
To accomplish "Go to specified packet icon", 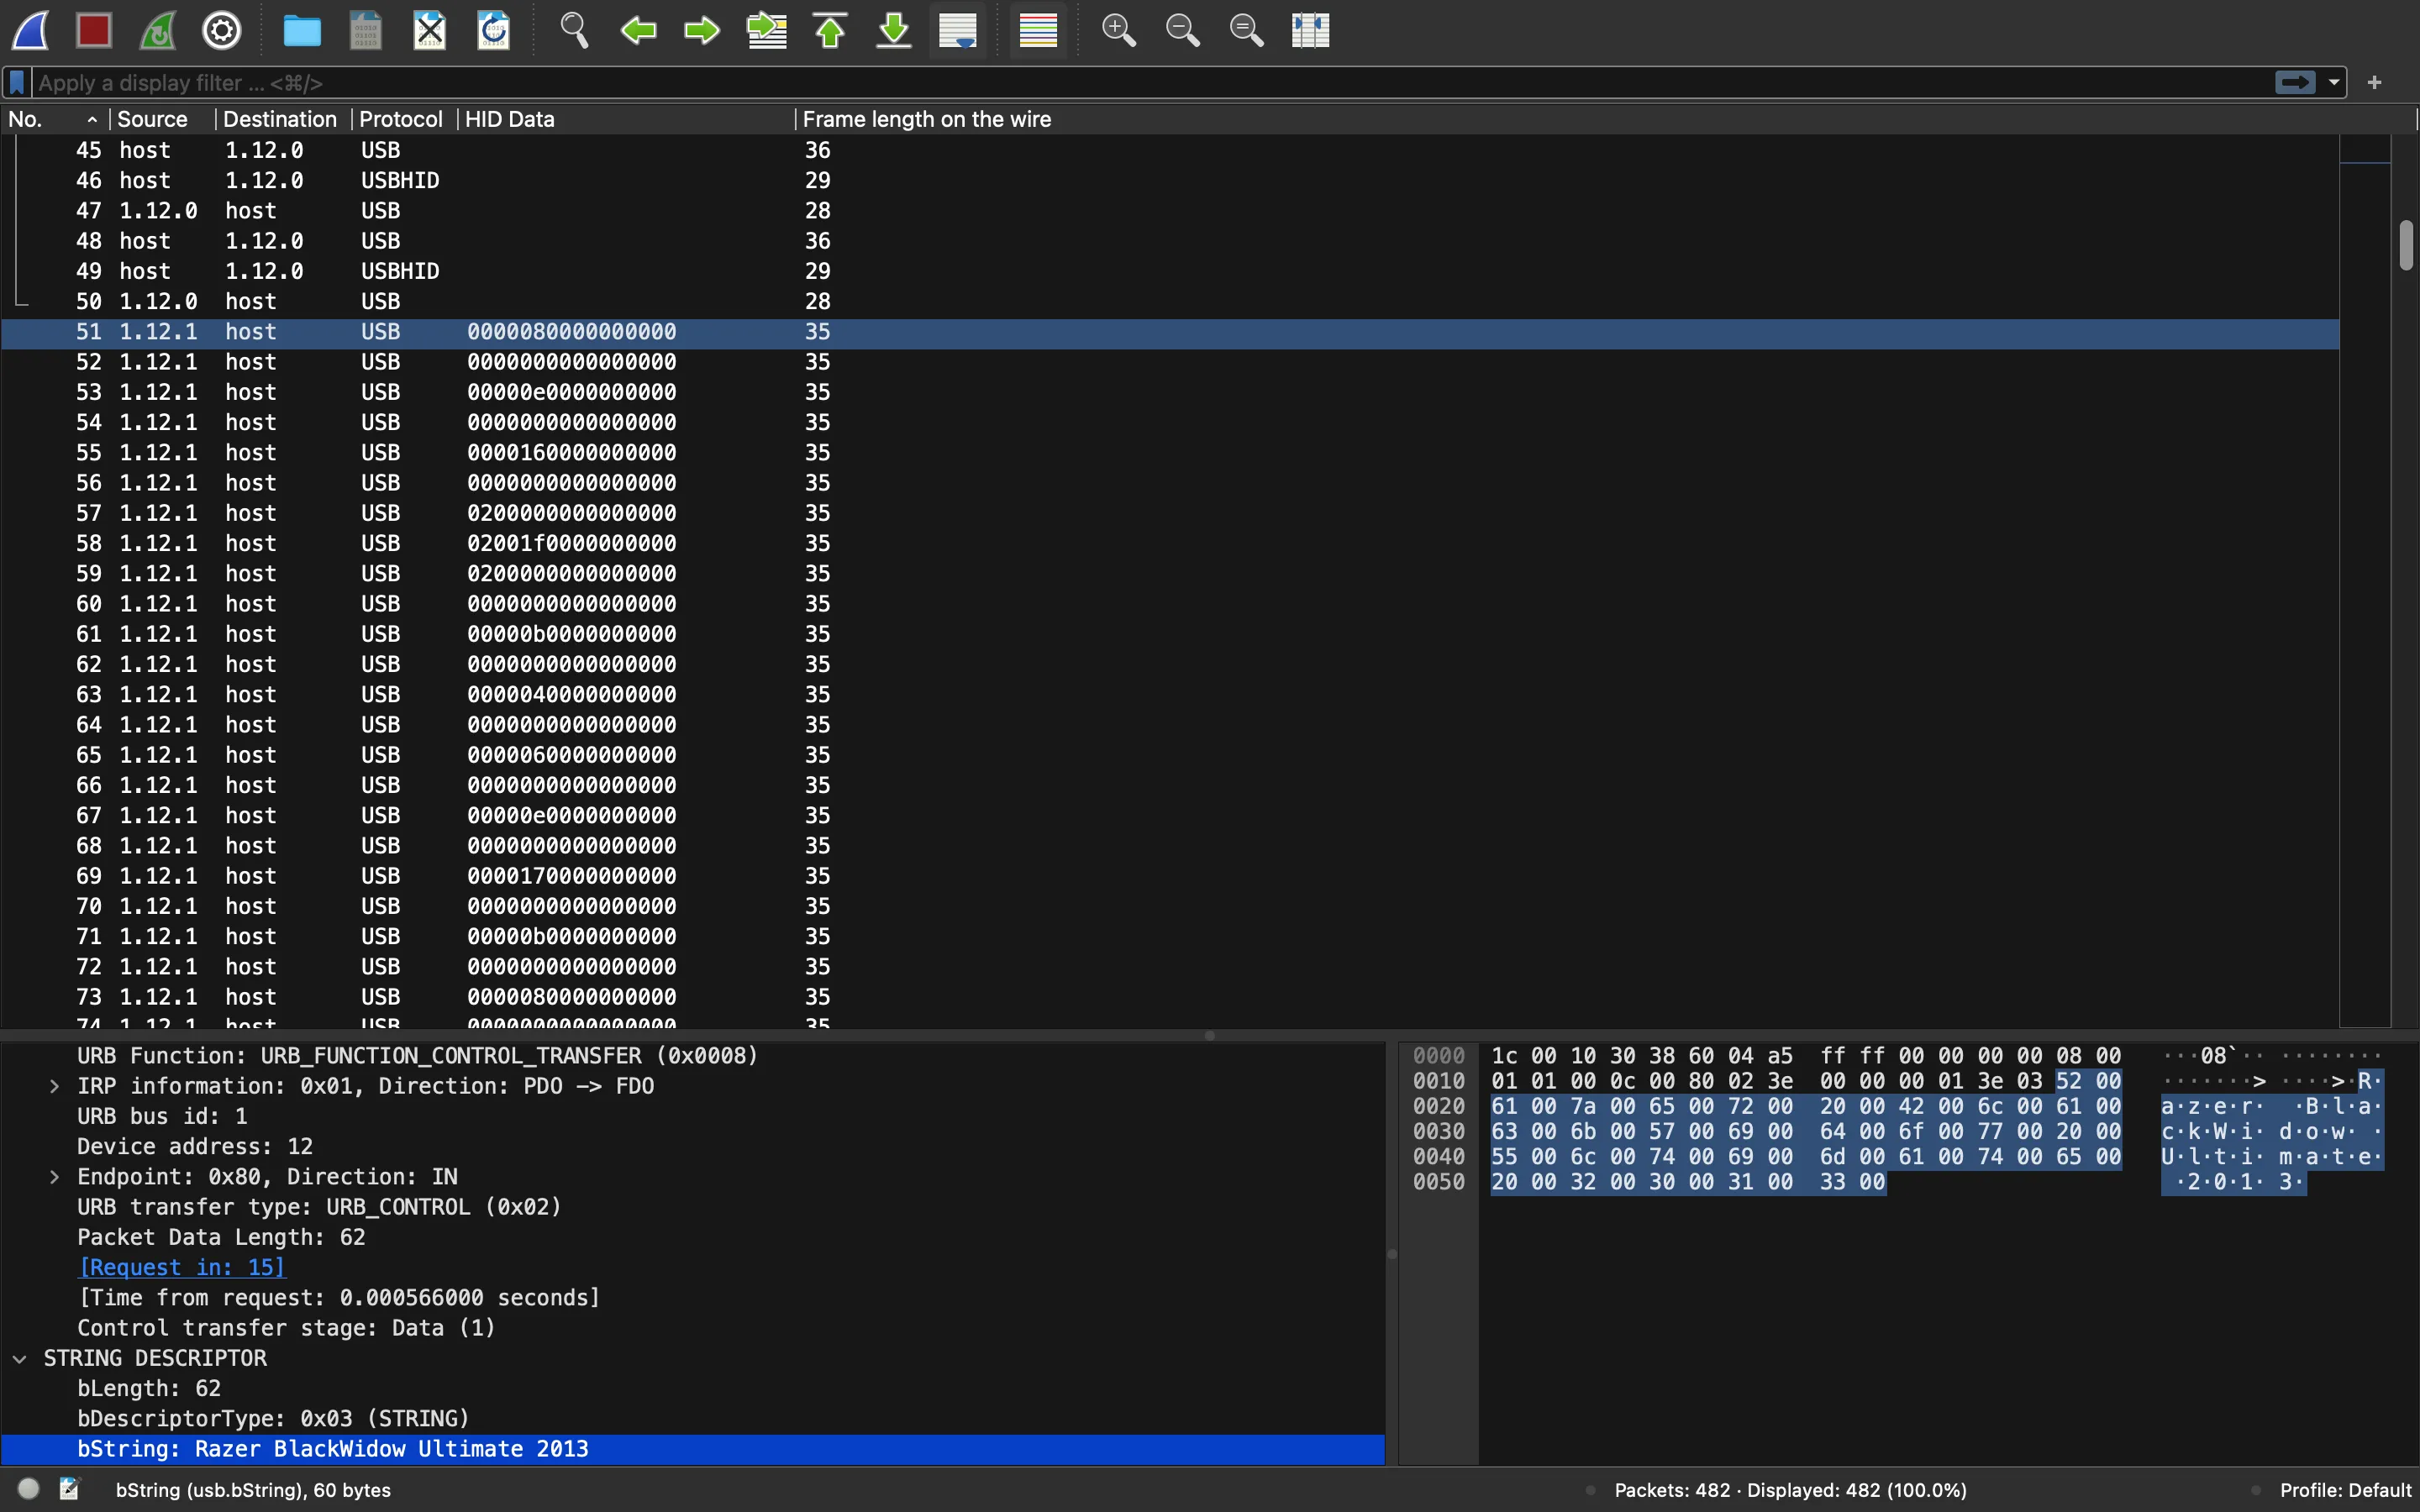I will 767,30.
